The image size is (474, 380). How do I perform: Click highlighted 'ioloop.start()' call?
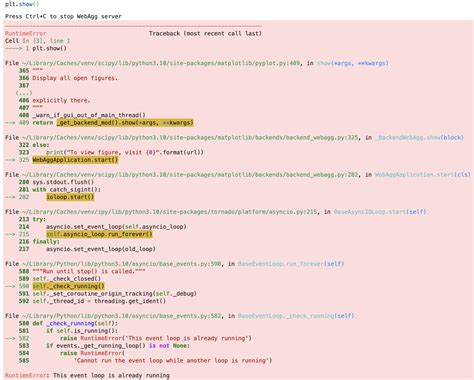(70, 197)
